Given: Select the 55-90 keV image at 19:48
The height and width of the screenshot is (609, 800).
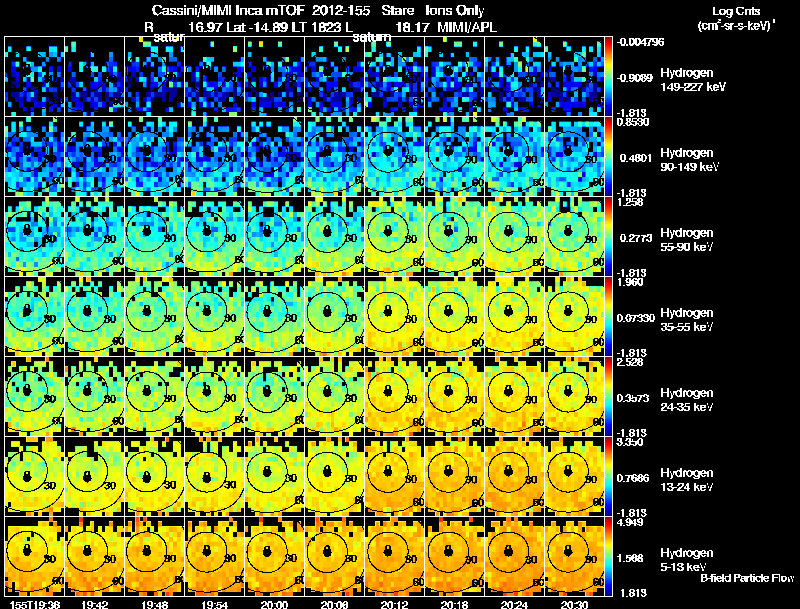Looking at the screenshot, I should pyautogui.click(x=154, y=237).
